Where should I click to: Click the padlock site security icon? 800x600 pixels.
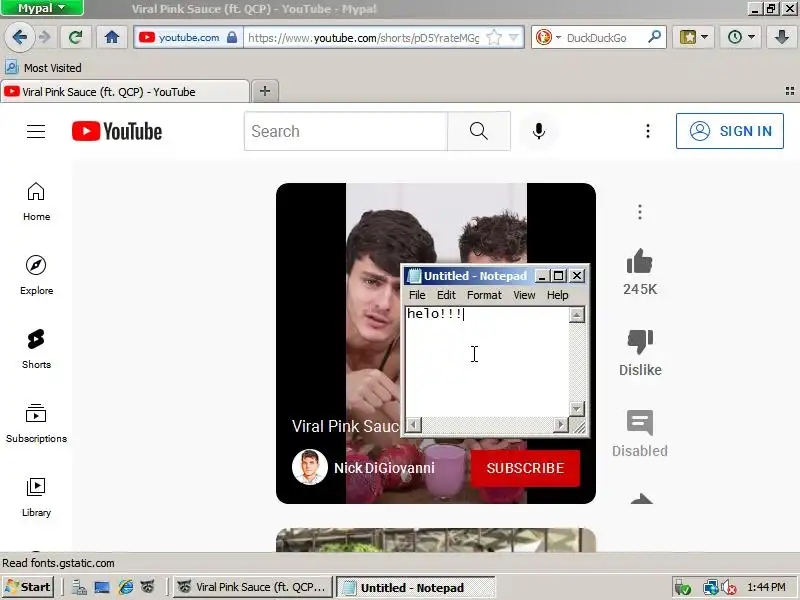pos(232,37)
